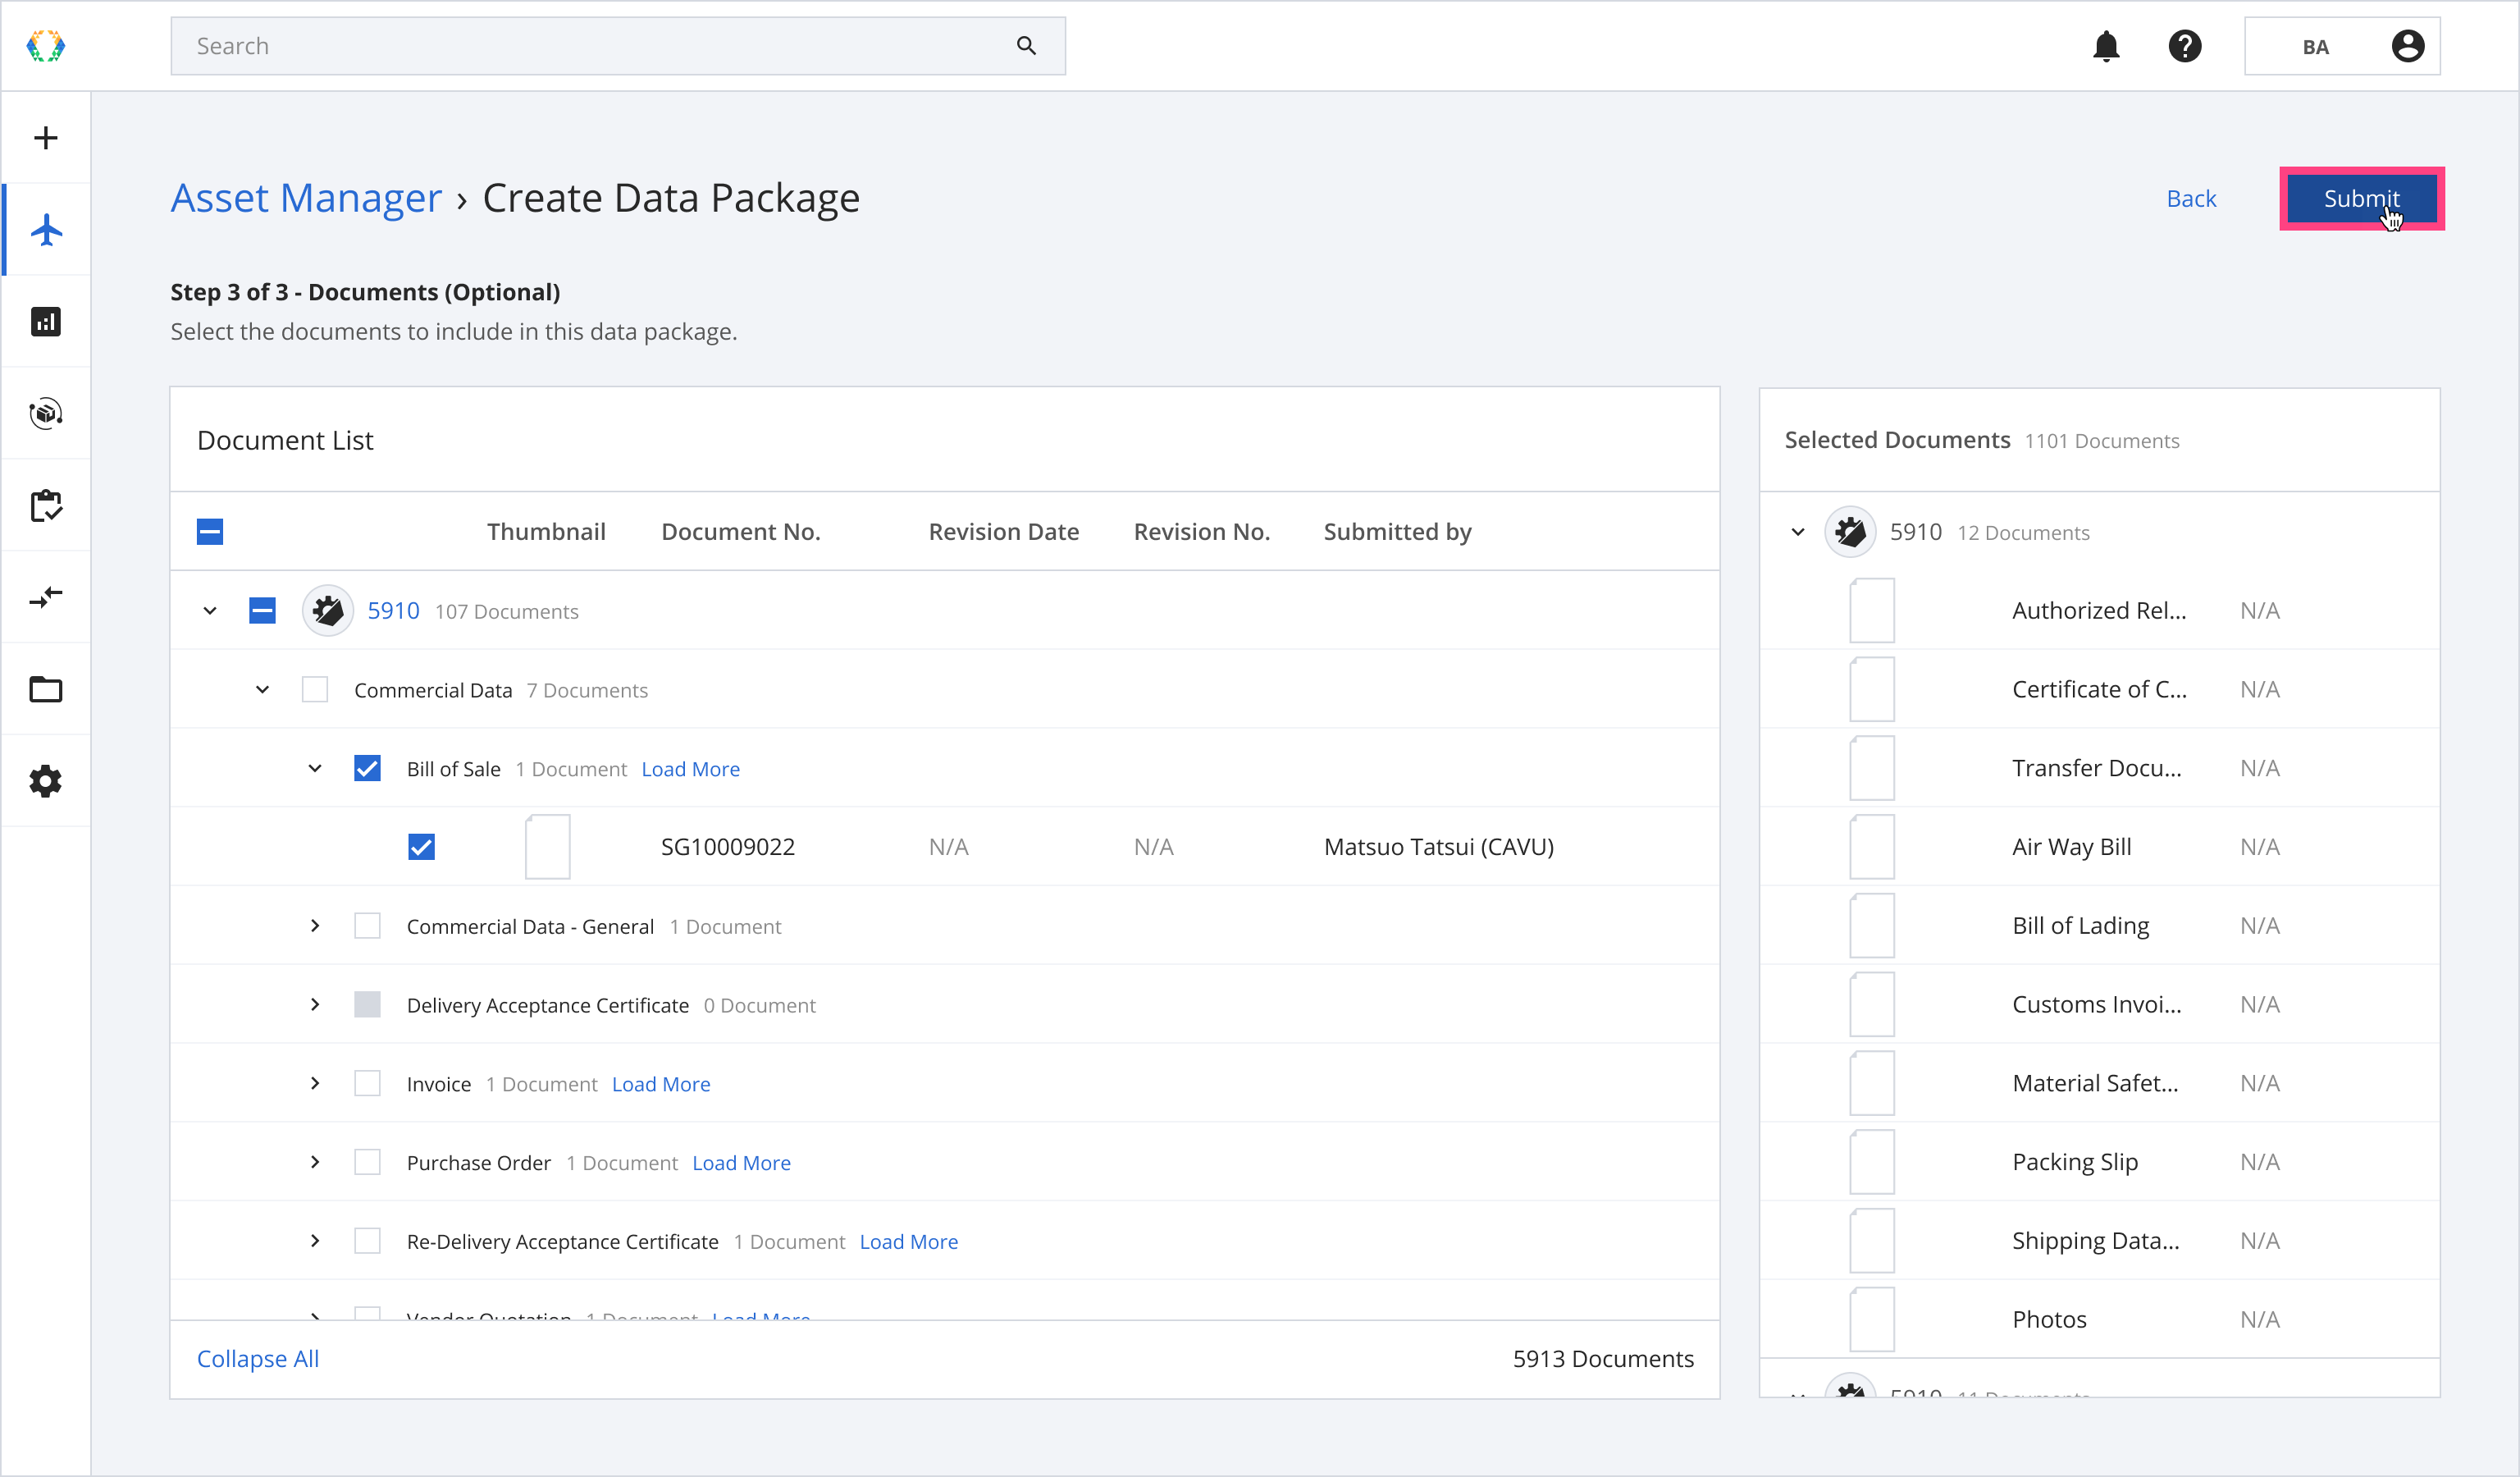Tick the Purchase Order checkbox
Image resolution: width=2520 pixels, height=1477 pixels.
pos(367,1162)
